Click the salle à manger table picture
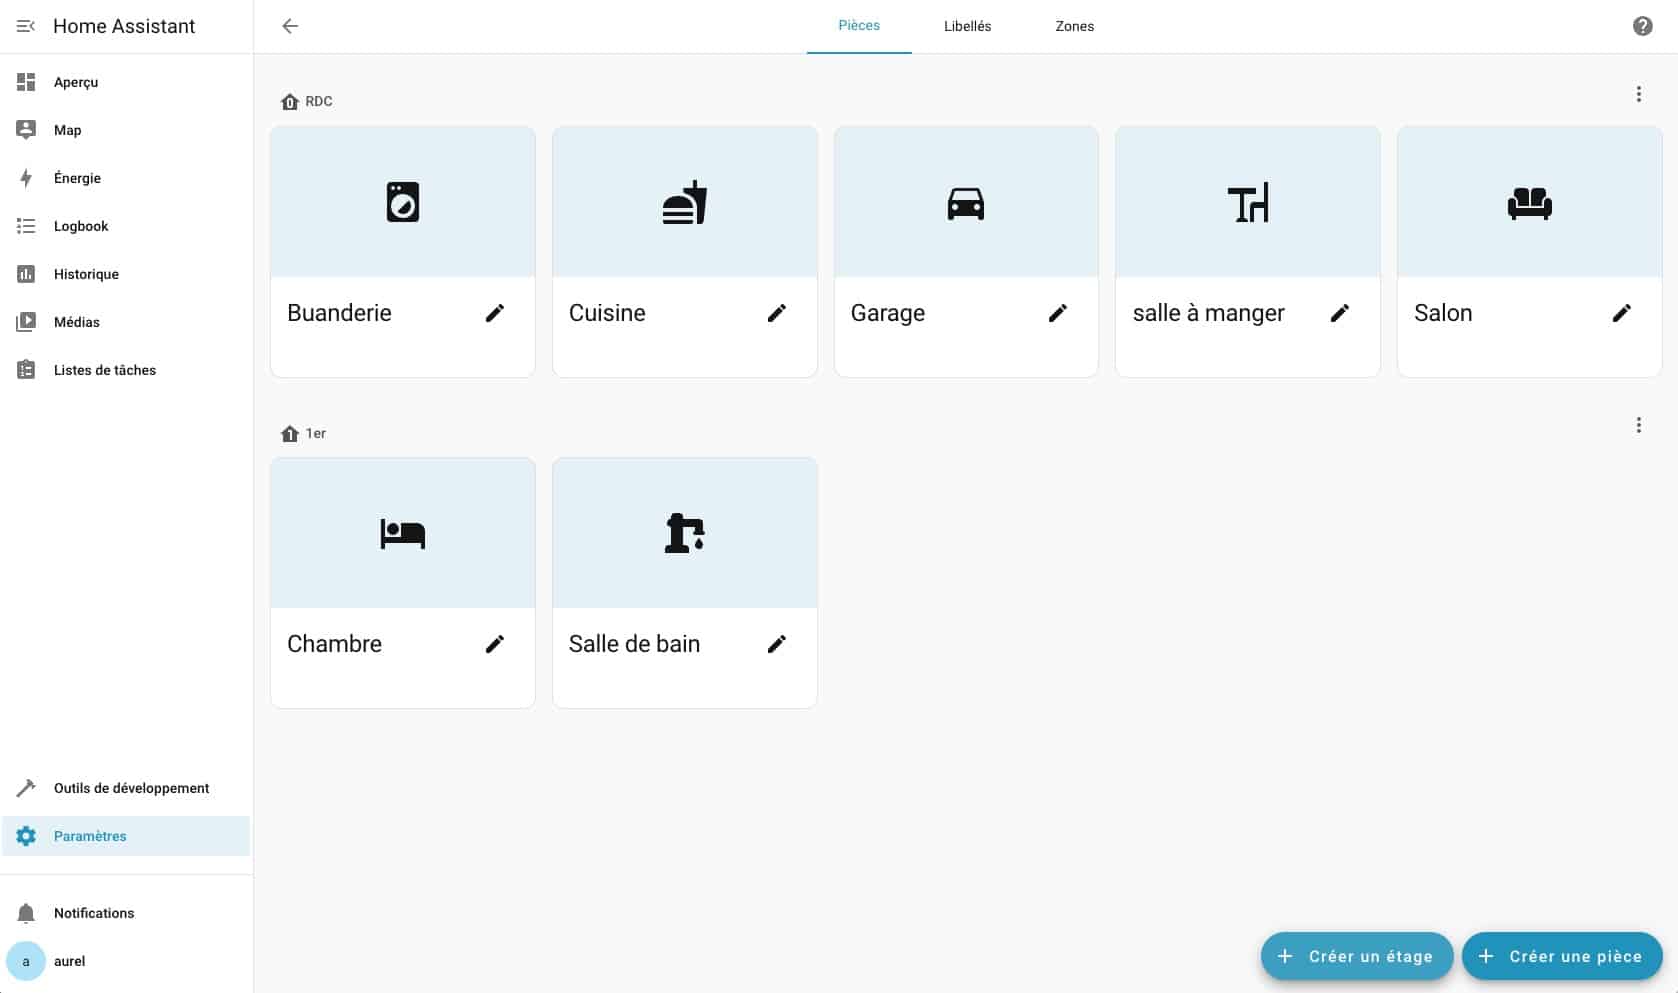Image resolution: width=1678 pixels, height=993 pixels. point(1248,202)
